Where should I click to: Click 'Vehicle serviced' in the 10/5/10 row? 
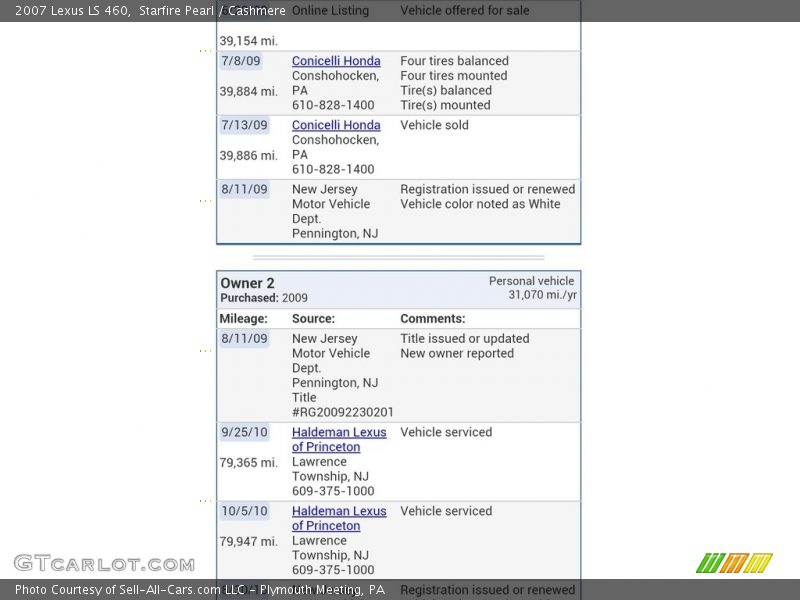coord(446,511)
